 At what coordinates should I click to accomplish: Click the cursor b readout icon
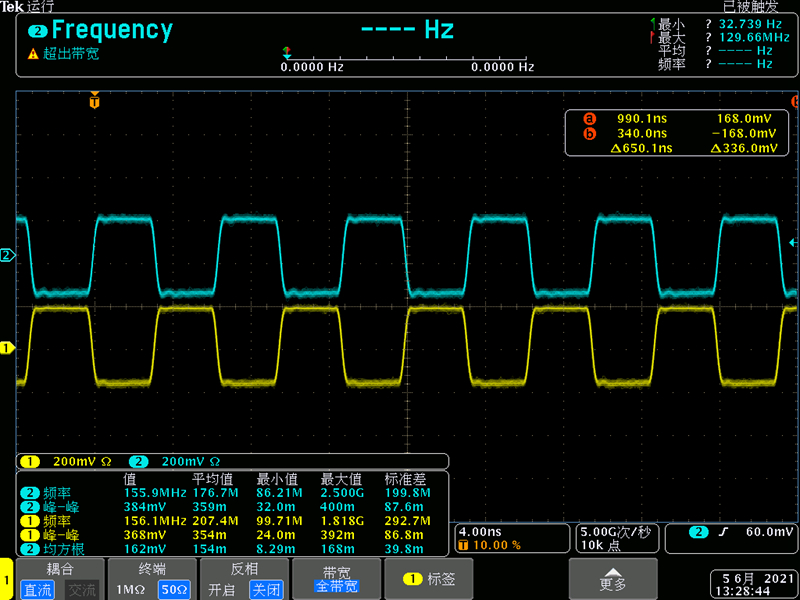tap(589, 133)
